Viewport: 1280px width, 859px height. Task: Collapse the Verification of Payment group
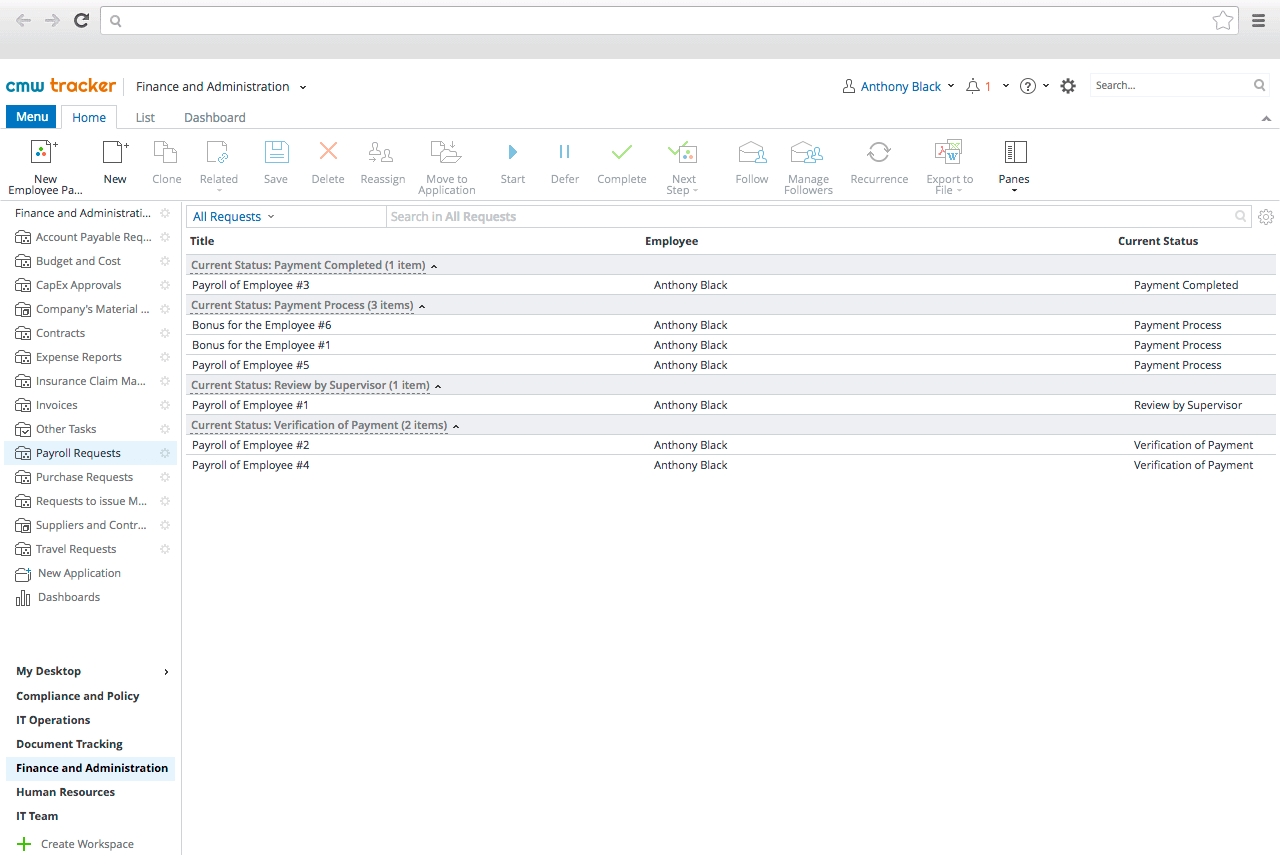pyautogui.click(x=456, y=426)
